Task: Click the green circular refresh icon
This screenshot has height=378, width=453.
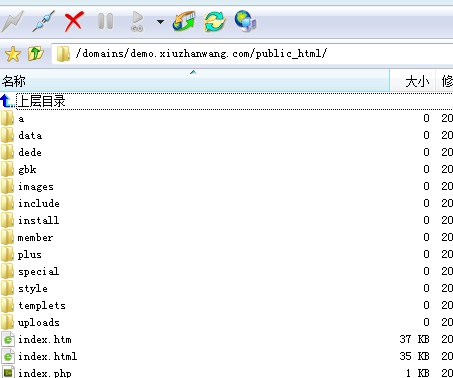Action: click(215, 22)
